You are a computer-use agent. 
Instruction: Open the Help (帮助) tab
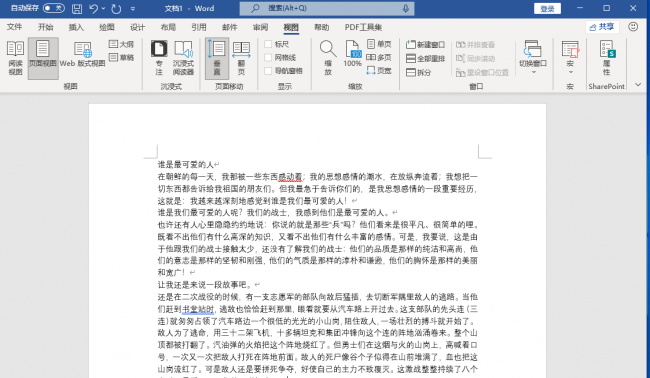coord(321,27)
